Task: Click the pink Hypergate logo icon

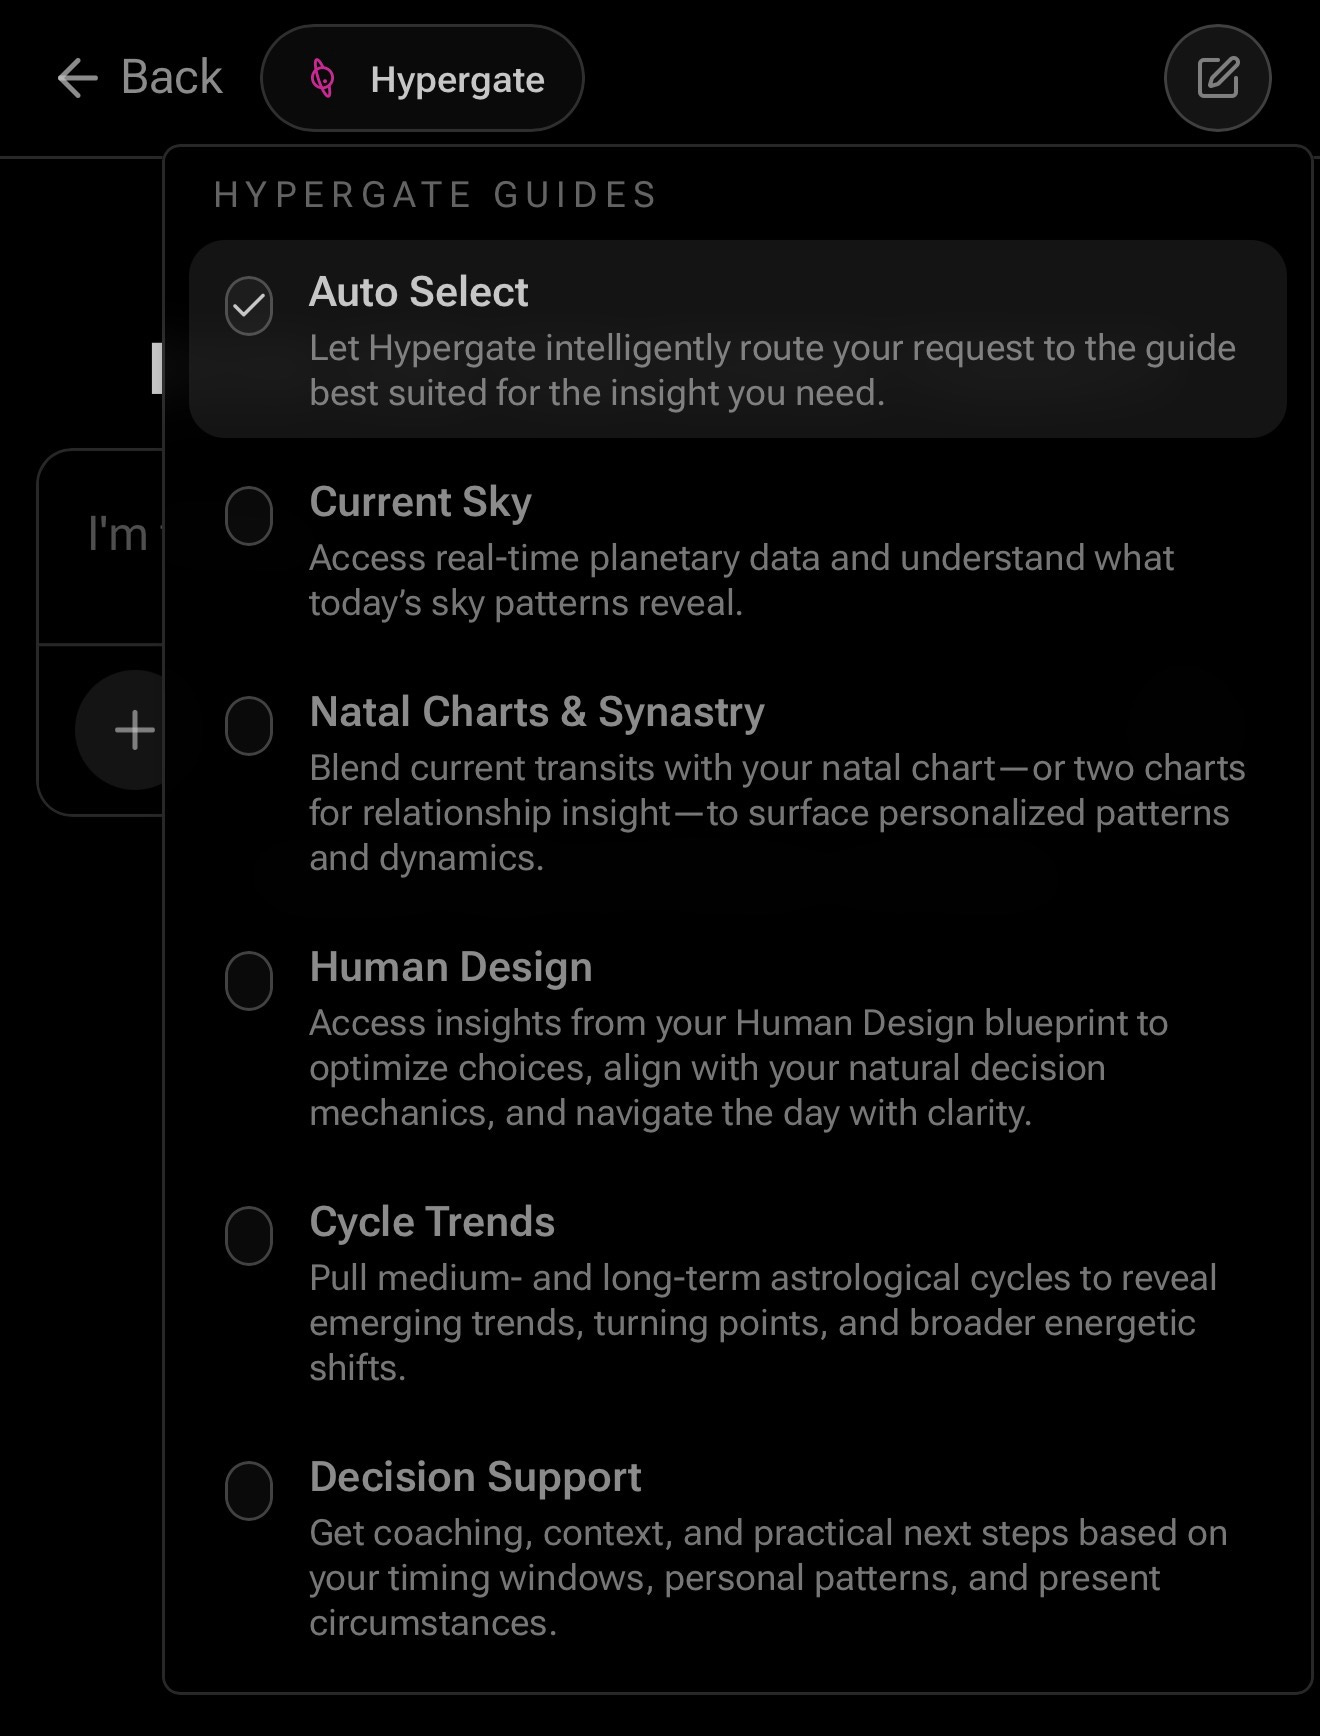Action: 322,77
